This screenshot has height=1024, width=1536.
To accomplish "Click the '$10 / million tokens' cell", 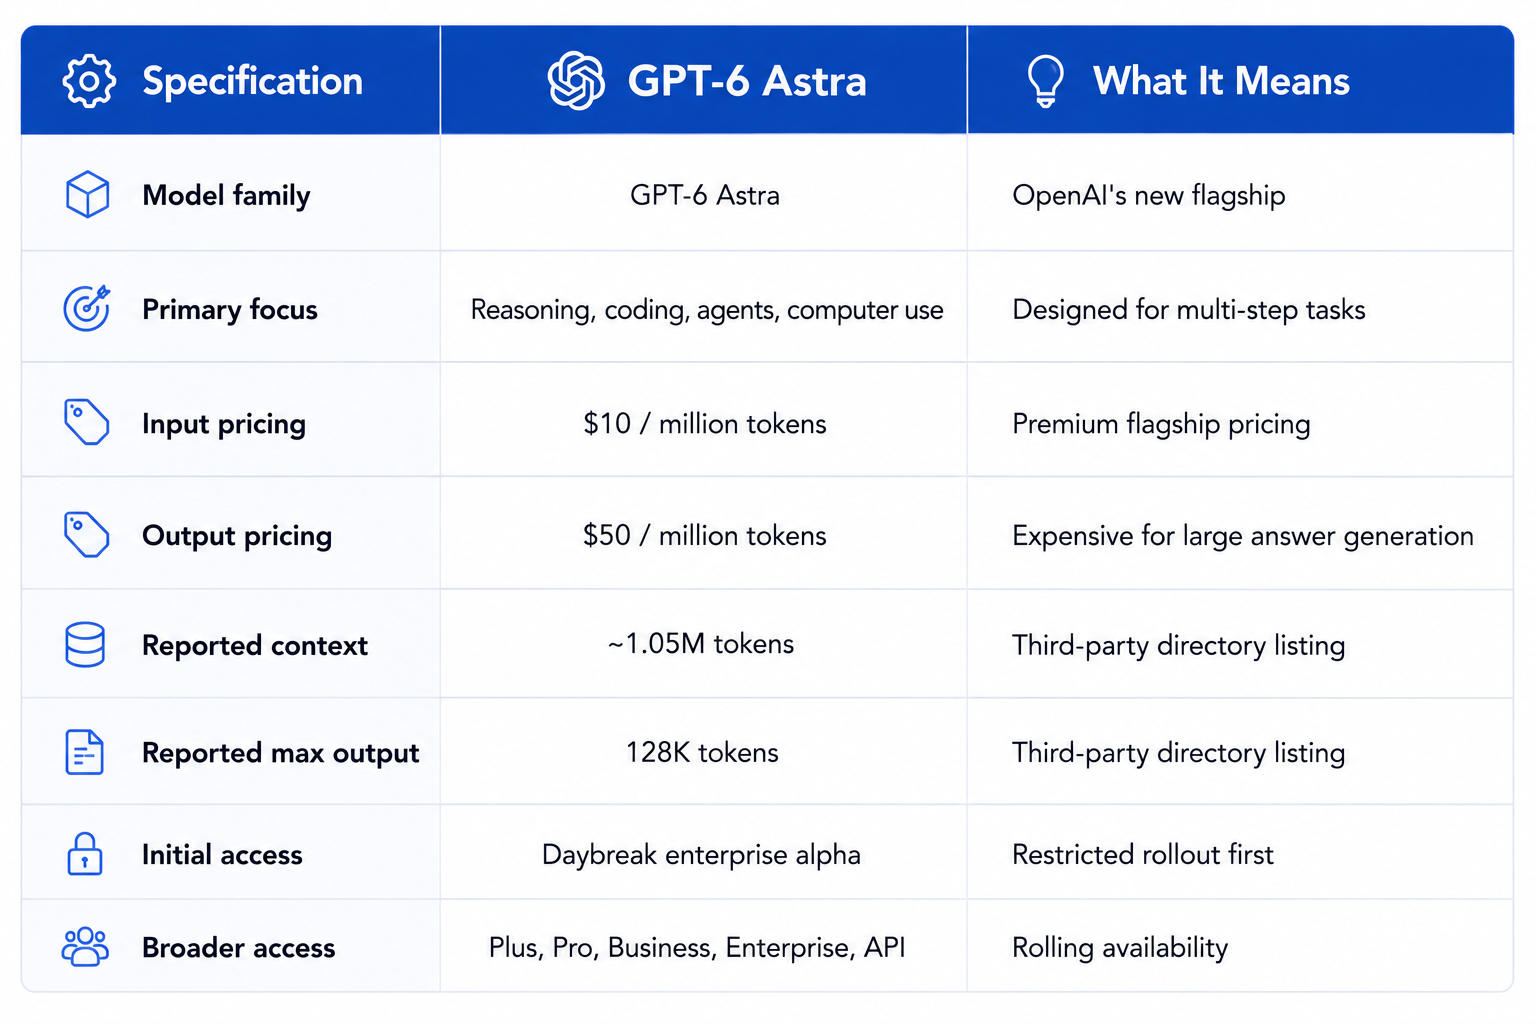I will pos(705,424).
